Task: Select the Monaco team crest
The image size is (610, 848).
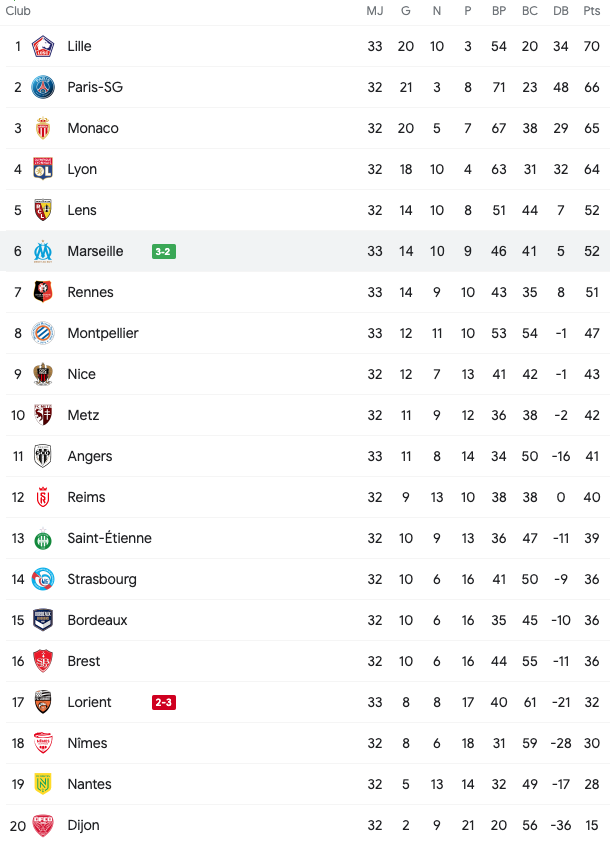Action: (x=43, y=128)
